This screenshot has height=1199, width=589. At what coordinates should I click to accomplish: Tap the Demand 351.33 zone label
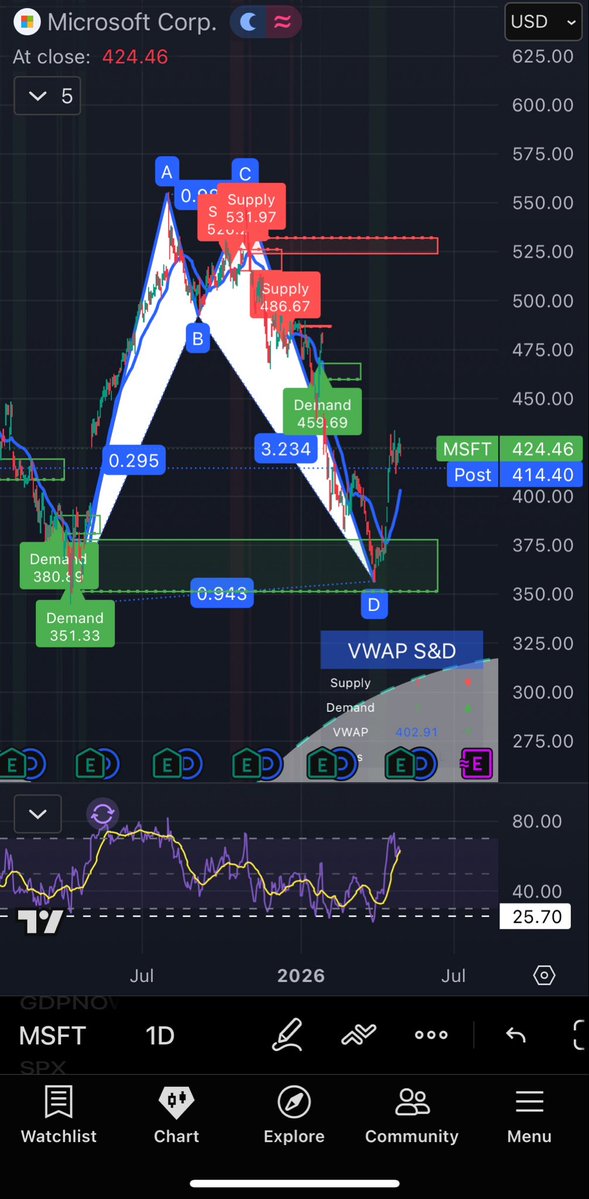(75, 625)
